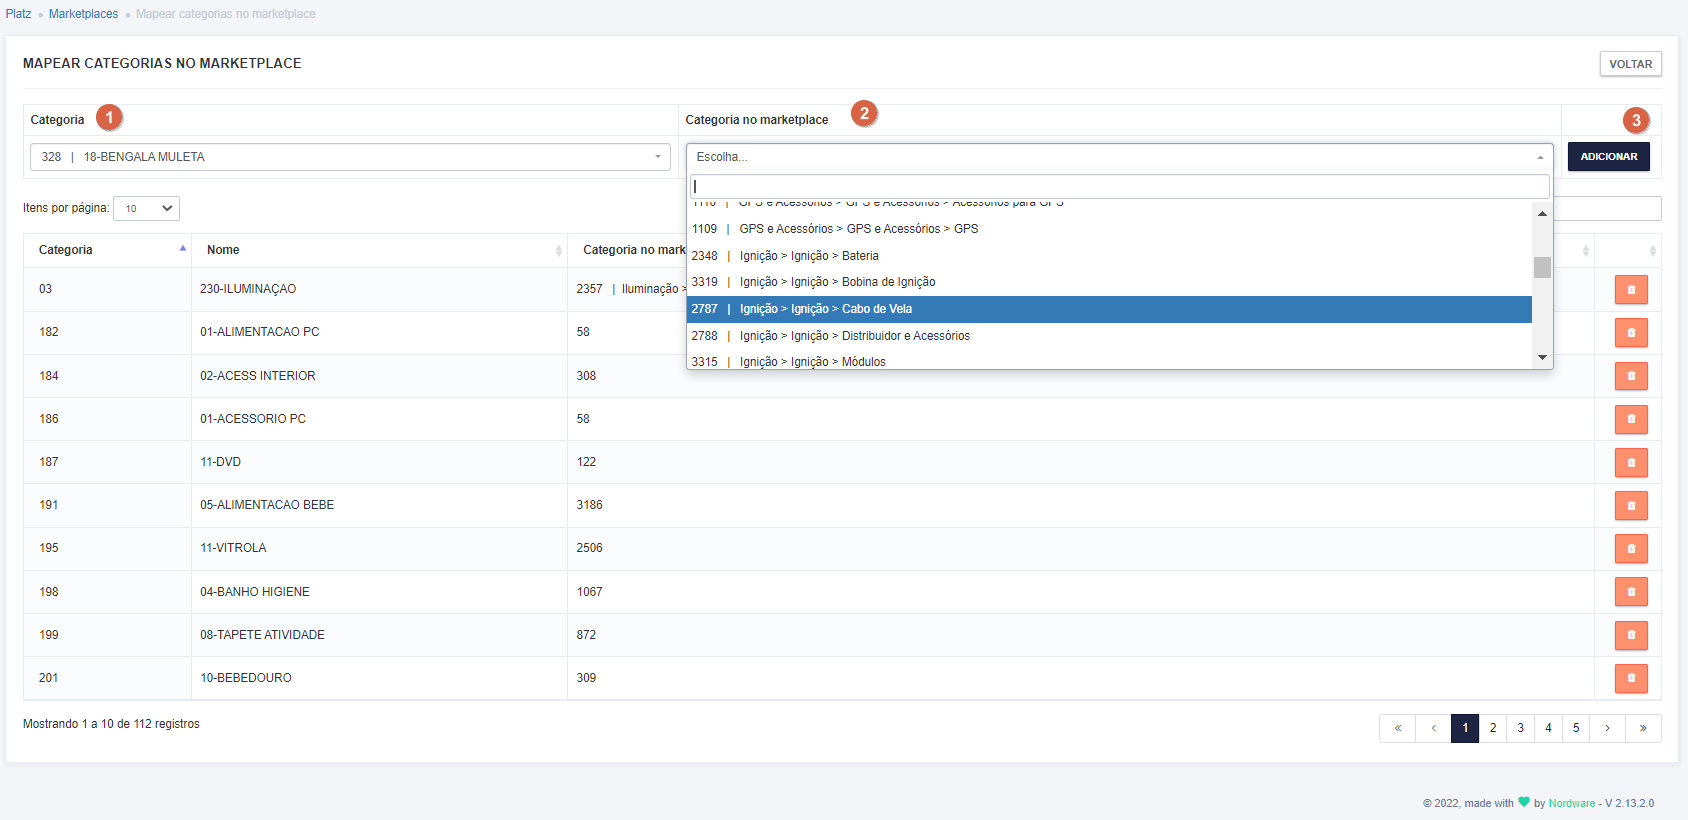Delete the 08-TAPETE ATIVIDADE row

[1631, 635]
